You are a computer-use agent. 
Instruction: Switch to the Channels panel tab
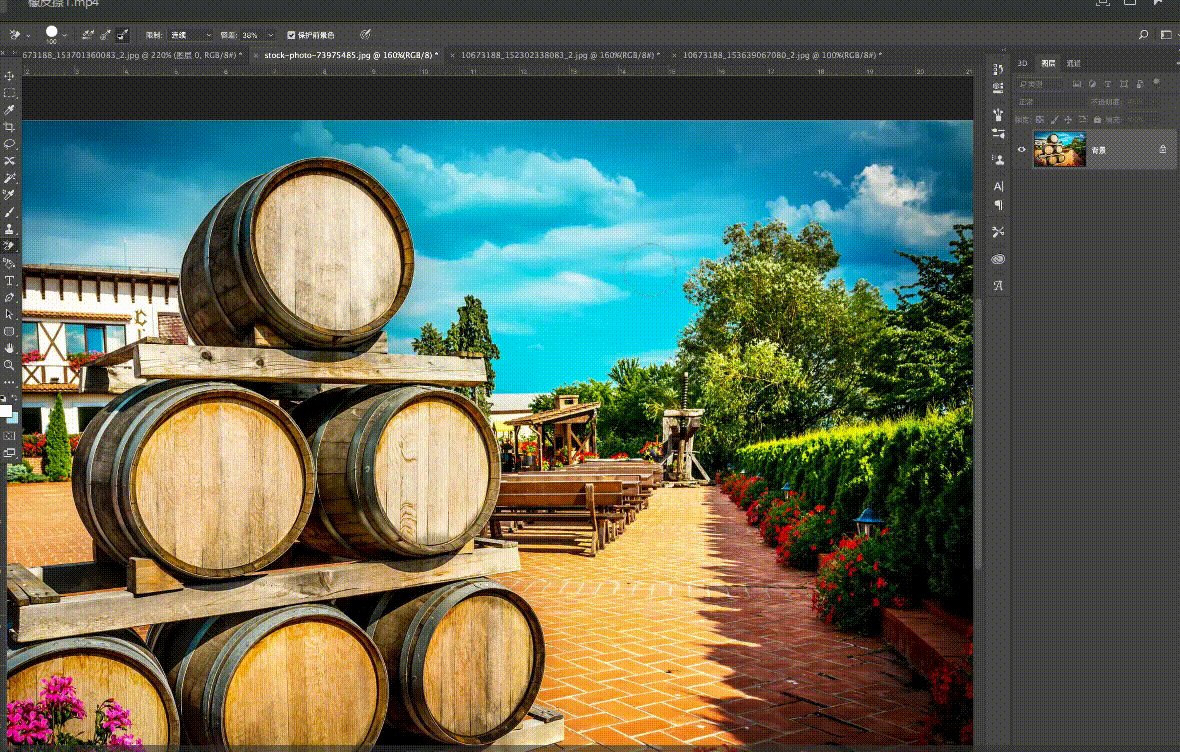point(1073,63)
